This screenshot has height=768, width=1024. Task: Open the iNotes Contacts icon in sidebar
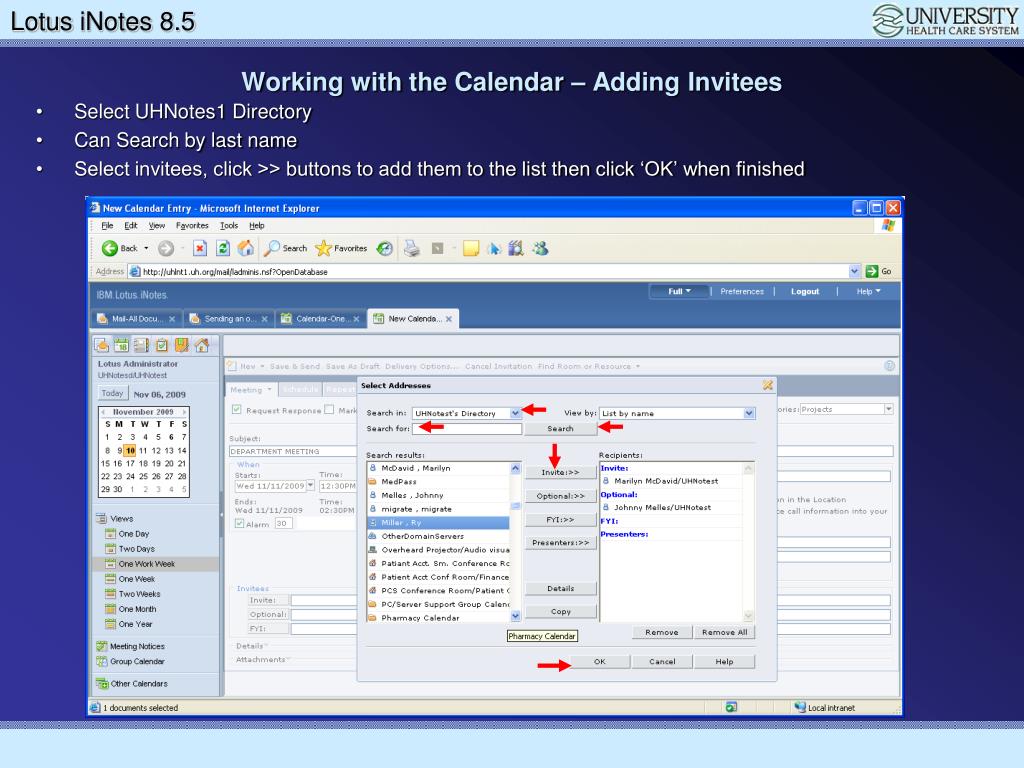point(141,345)
